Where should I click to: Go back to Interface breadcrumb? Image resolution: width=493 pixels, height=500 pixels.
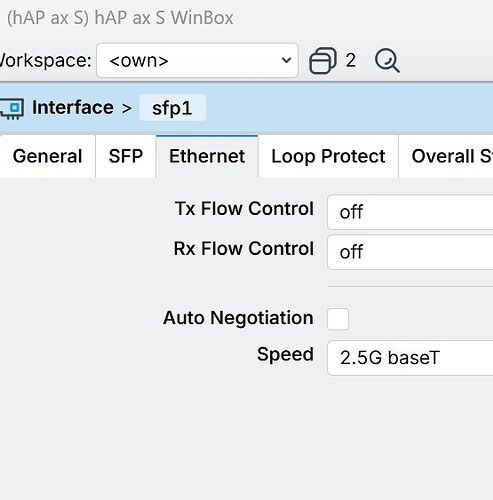click(x=73, y=108)
